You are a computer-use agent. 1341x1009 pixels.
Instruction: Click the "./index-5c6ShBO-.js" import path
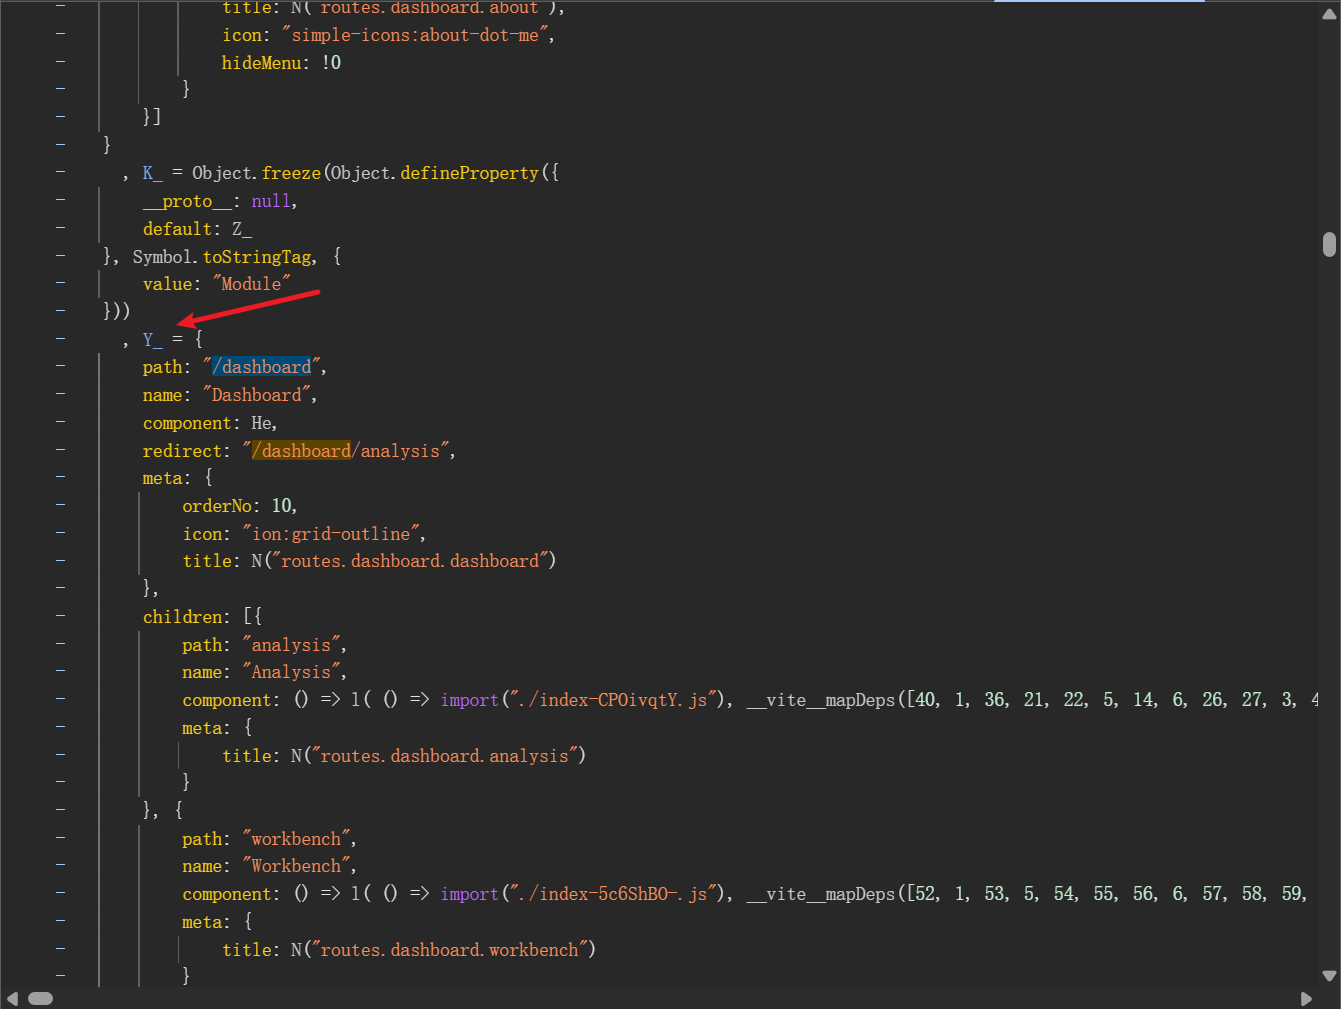tap(610, 894)
